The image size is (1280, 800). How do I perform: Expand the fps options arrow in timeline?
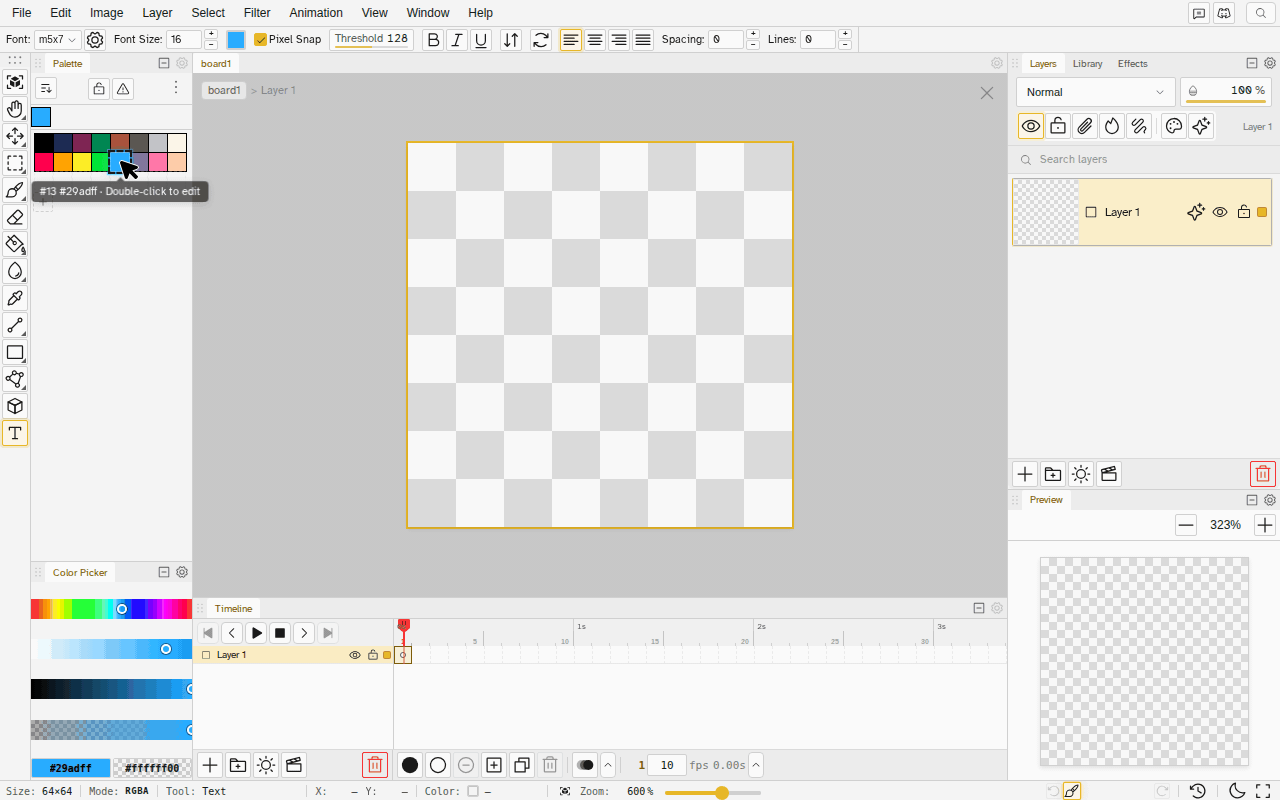(756, 765)
